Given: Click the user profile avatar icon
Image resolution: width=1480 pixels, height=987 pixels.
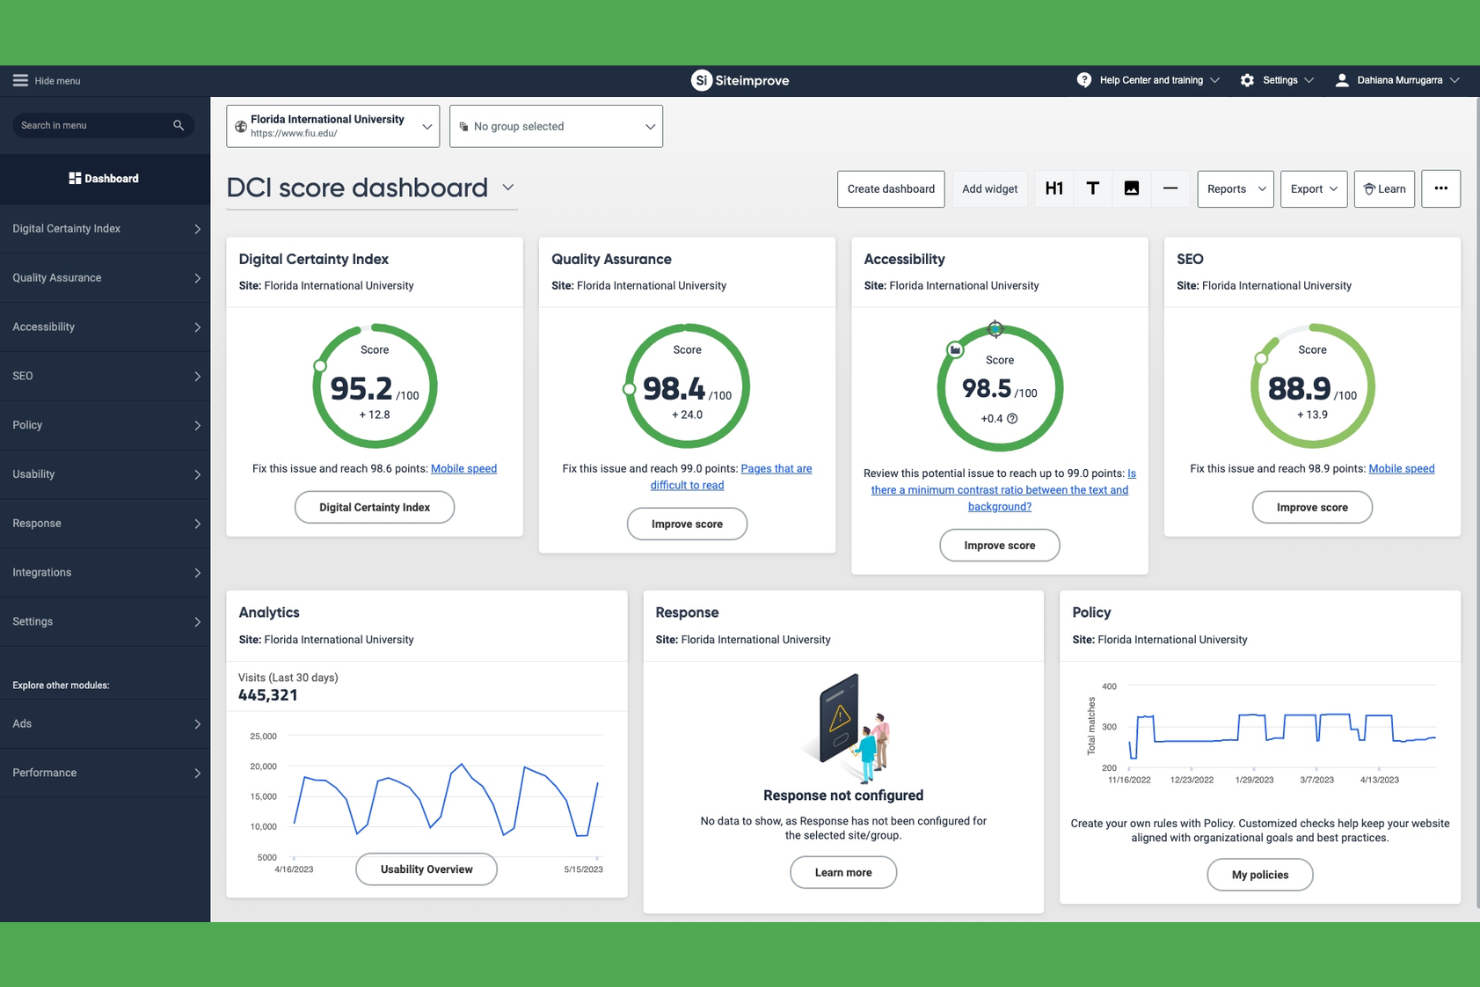Looking at the screenshot, I should 1342,80.
